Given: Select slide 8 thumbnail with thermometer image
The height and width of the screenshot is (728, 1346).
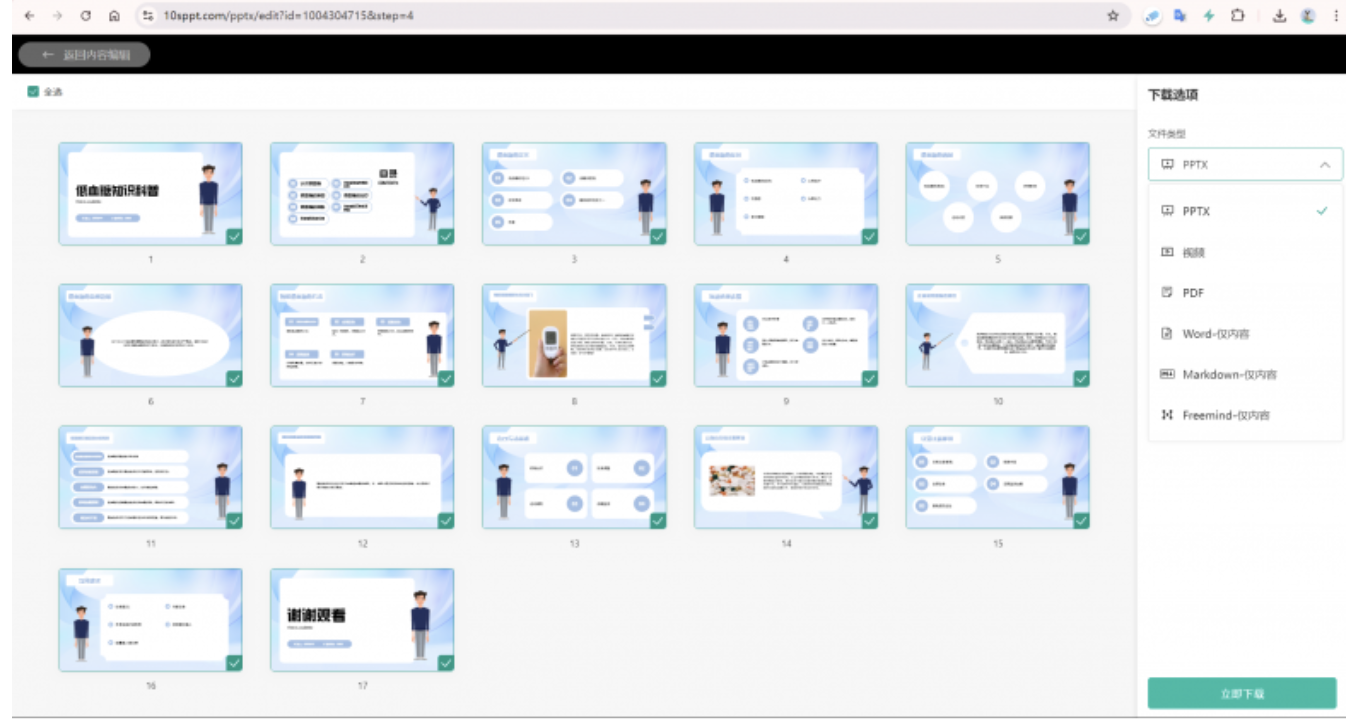Looking at the screenshot, I should point(573,335).
